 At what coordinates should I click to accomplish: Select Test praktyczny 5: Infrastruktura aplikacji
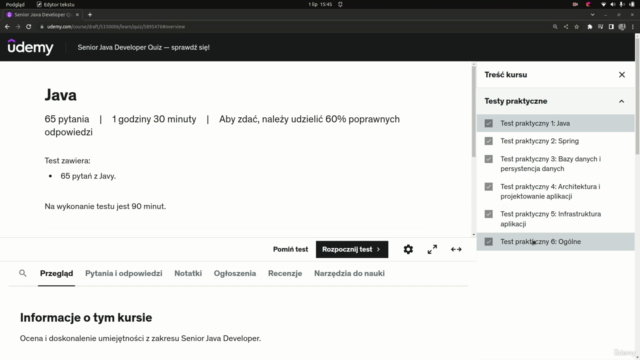pyautogui.click(x=556, y=219)
